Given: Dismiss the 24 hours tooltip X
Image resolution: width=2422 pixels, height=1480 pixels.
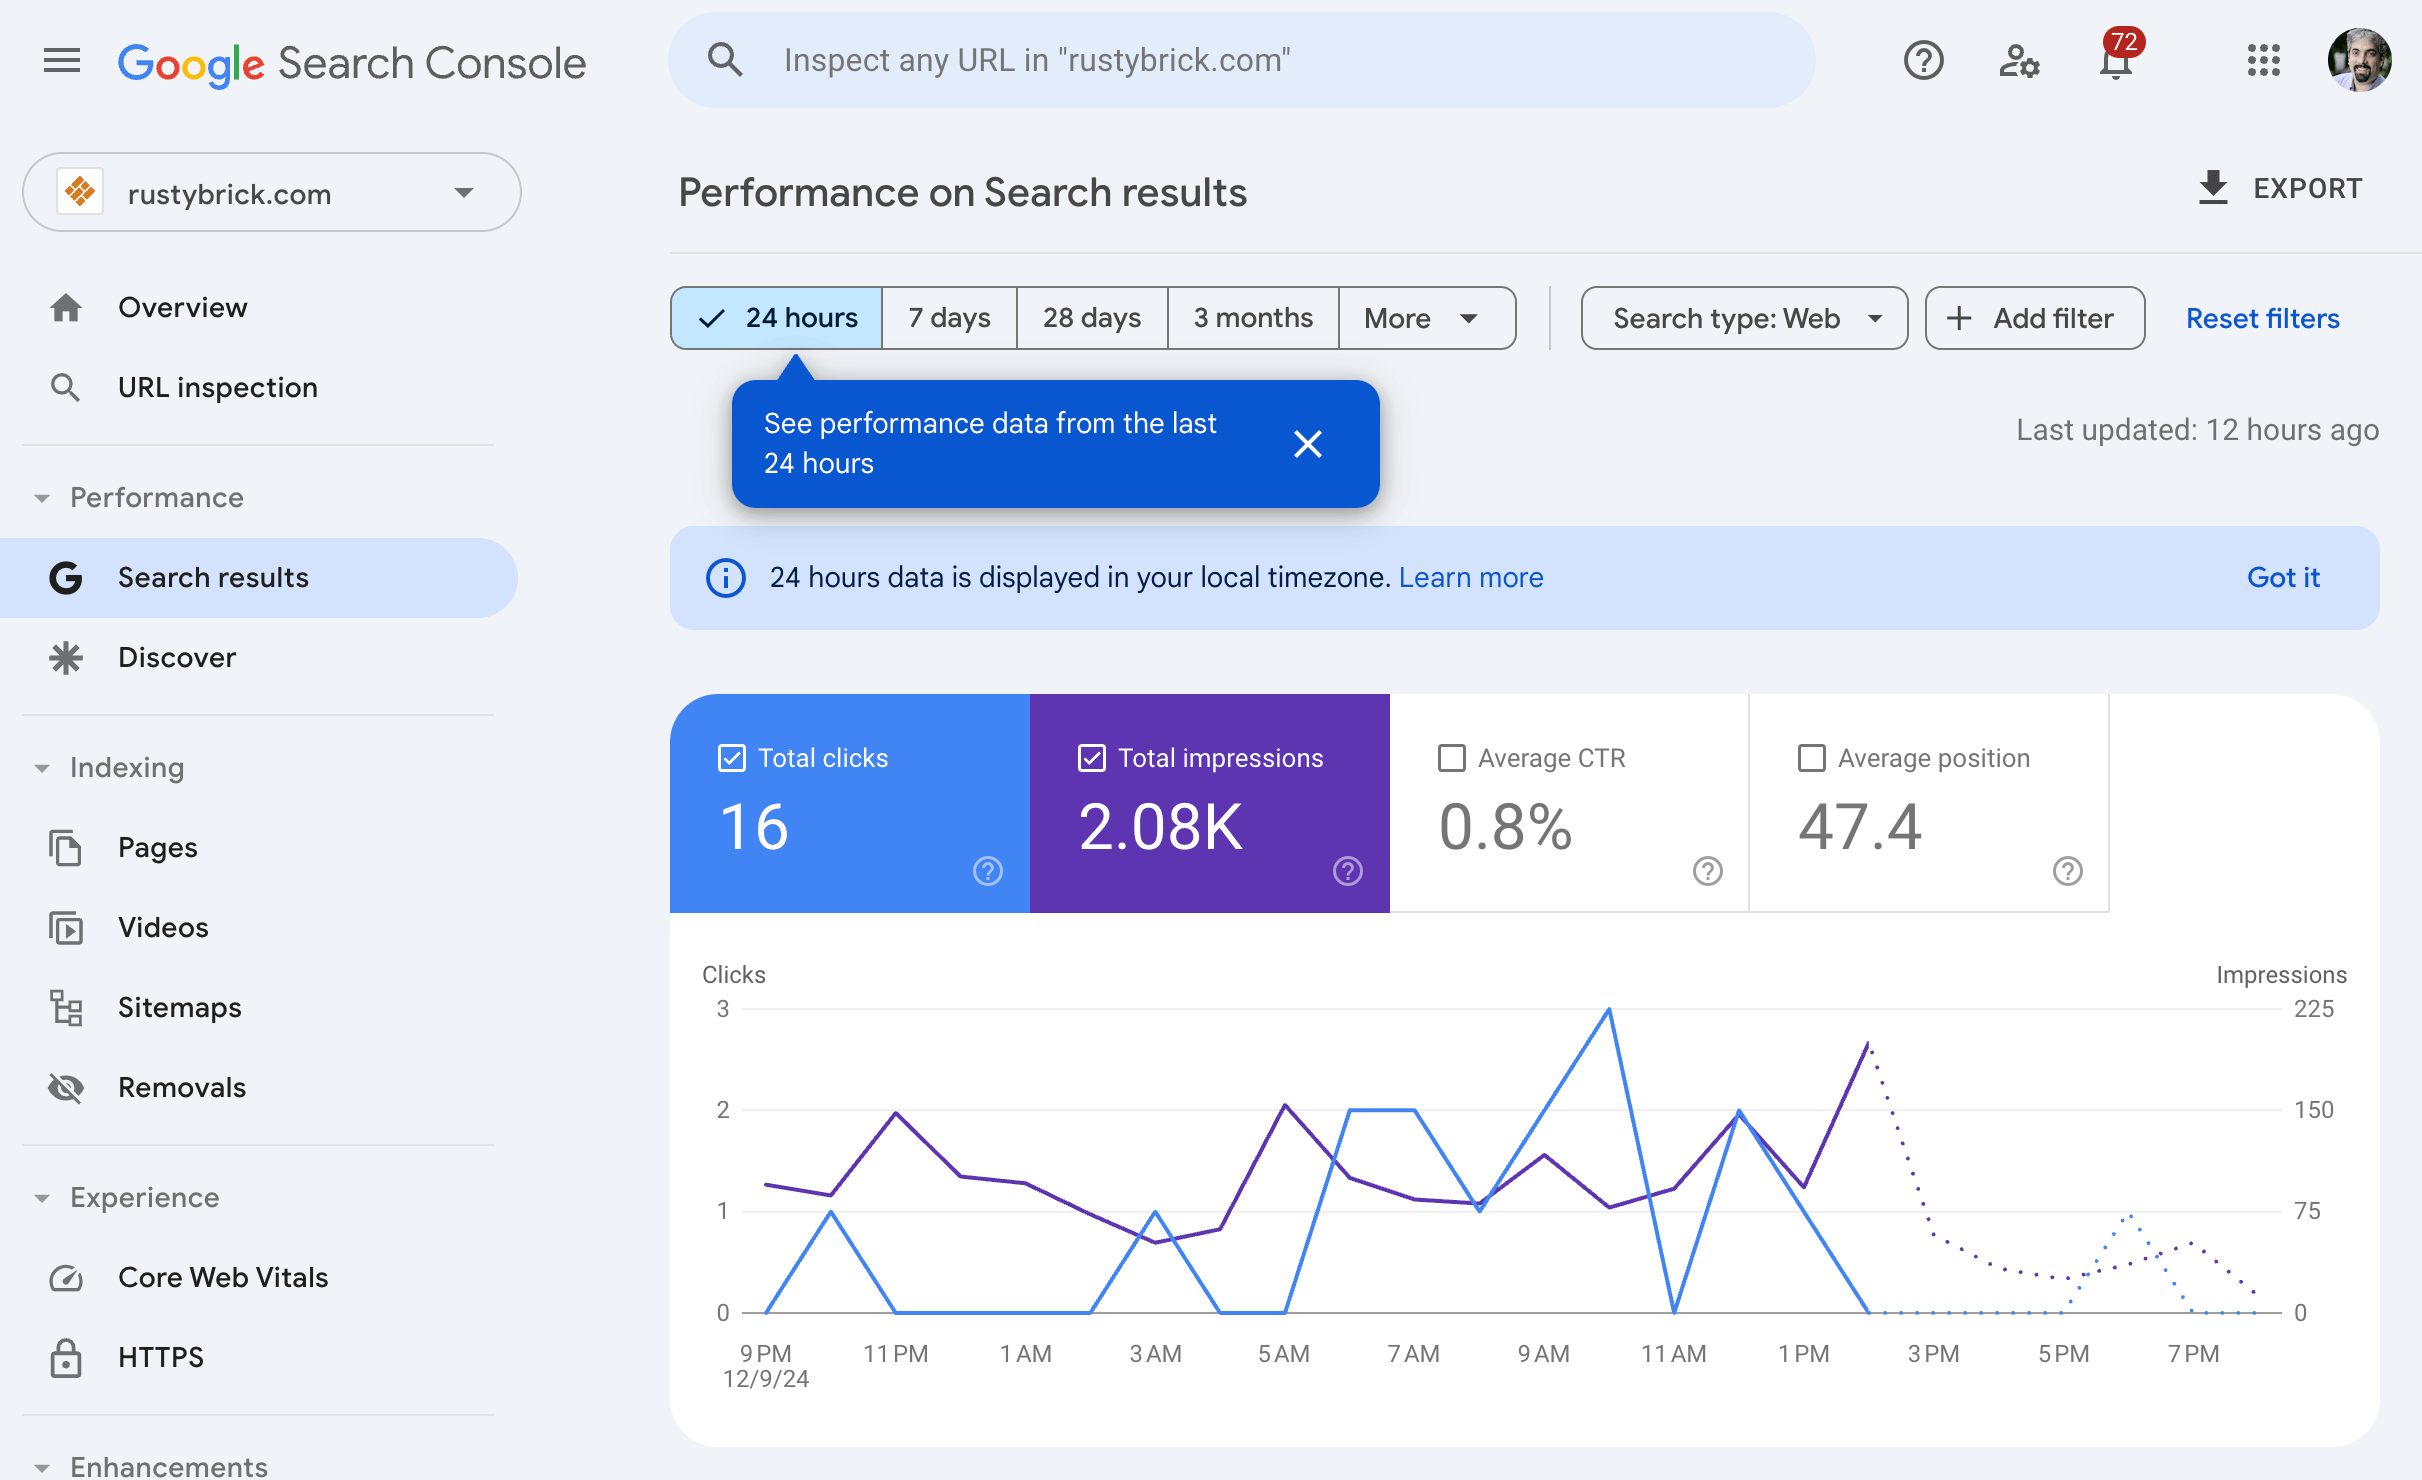Looking at the screenshot, I should point(1310,443).
